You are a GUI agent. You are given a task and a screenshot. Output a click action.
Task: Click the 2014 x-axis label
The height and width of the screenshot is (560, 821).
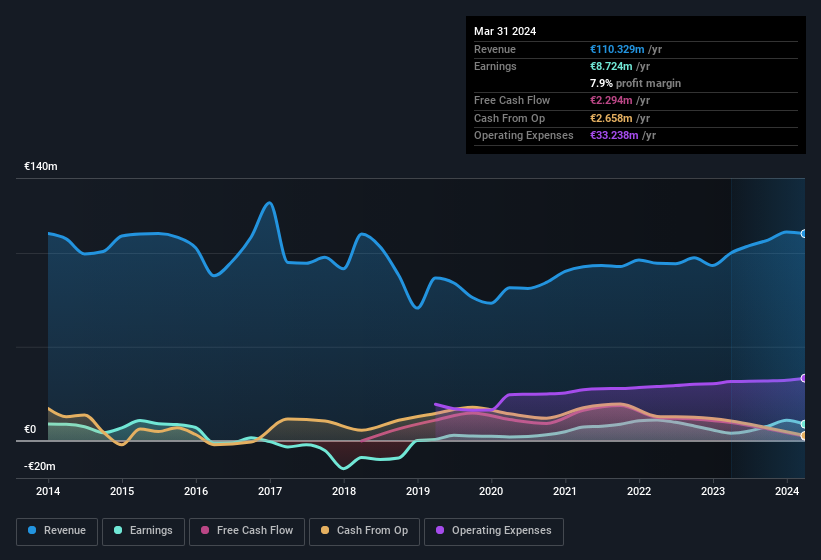[x=48, y=491]
